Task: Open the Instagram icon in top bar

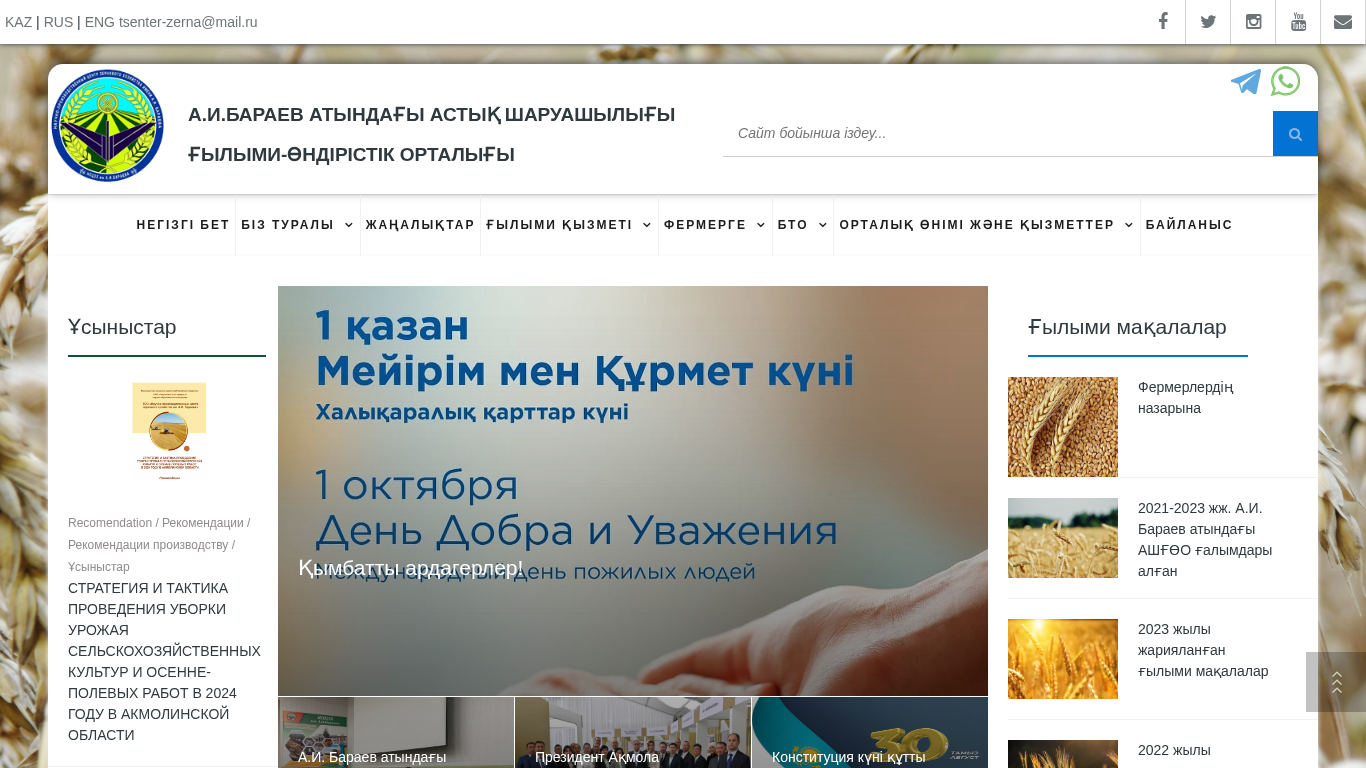Action: coord(1253,22)
